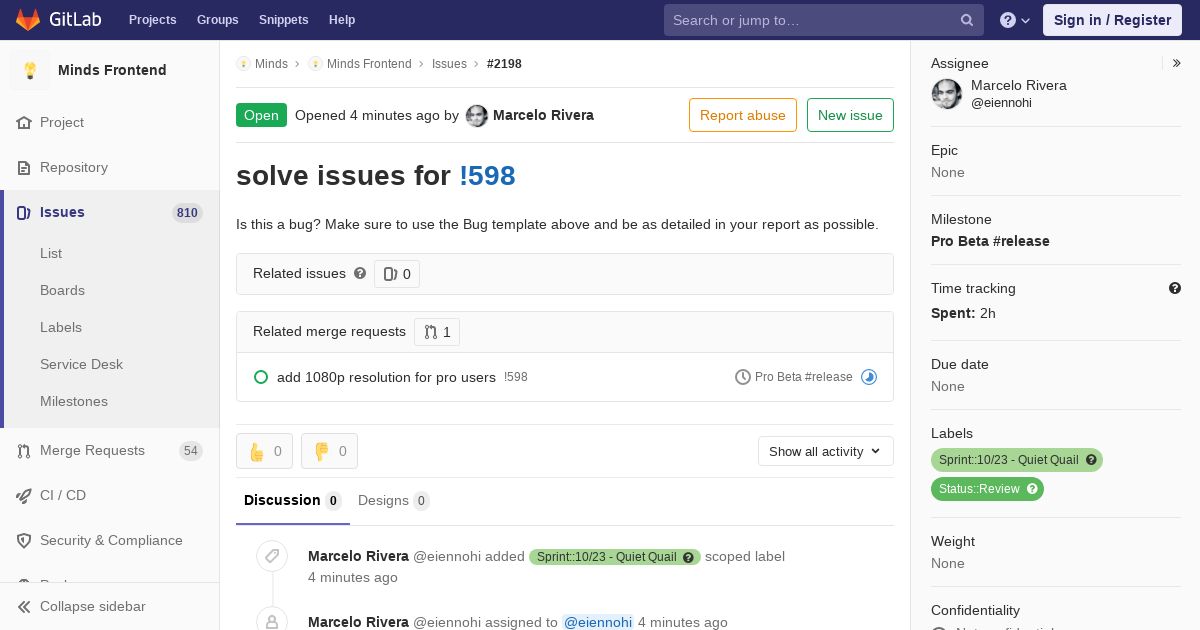Click Marcelo Rivera avatar in assignee panel
The width and height of the screenshot is (1200, 630).
[x=947, y=94]
